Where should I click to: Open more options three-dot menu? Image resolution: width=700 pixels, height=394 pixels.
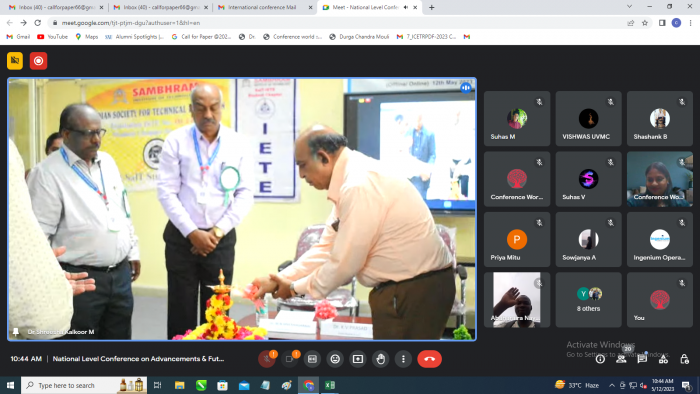(403, 359)
